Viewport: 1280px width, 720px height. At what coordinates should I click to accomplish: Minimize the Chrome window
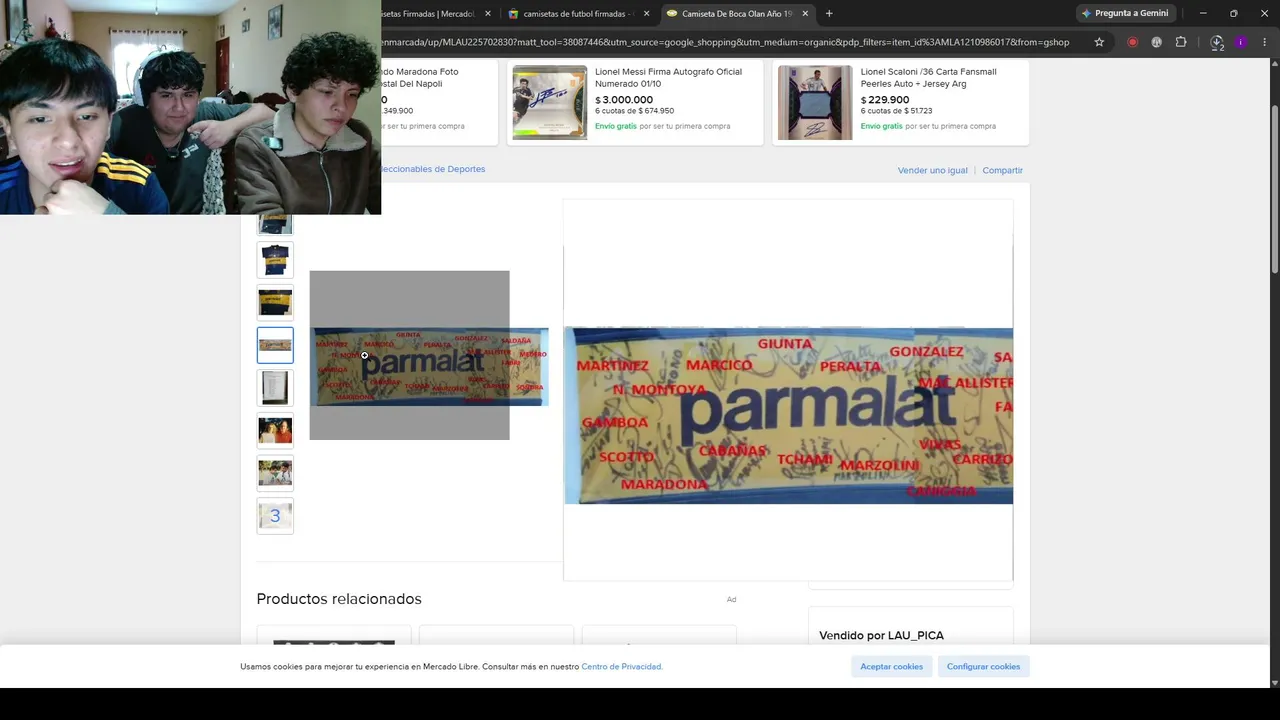click(x=1203, y=14)
